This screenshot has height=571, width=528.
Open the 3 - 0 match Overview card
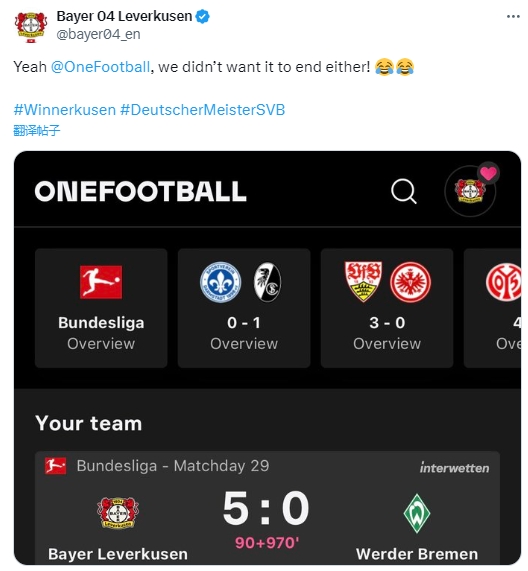(x=387, y=308)
